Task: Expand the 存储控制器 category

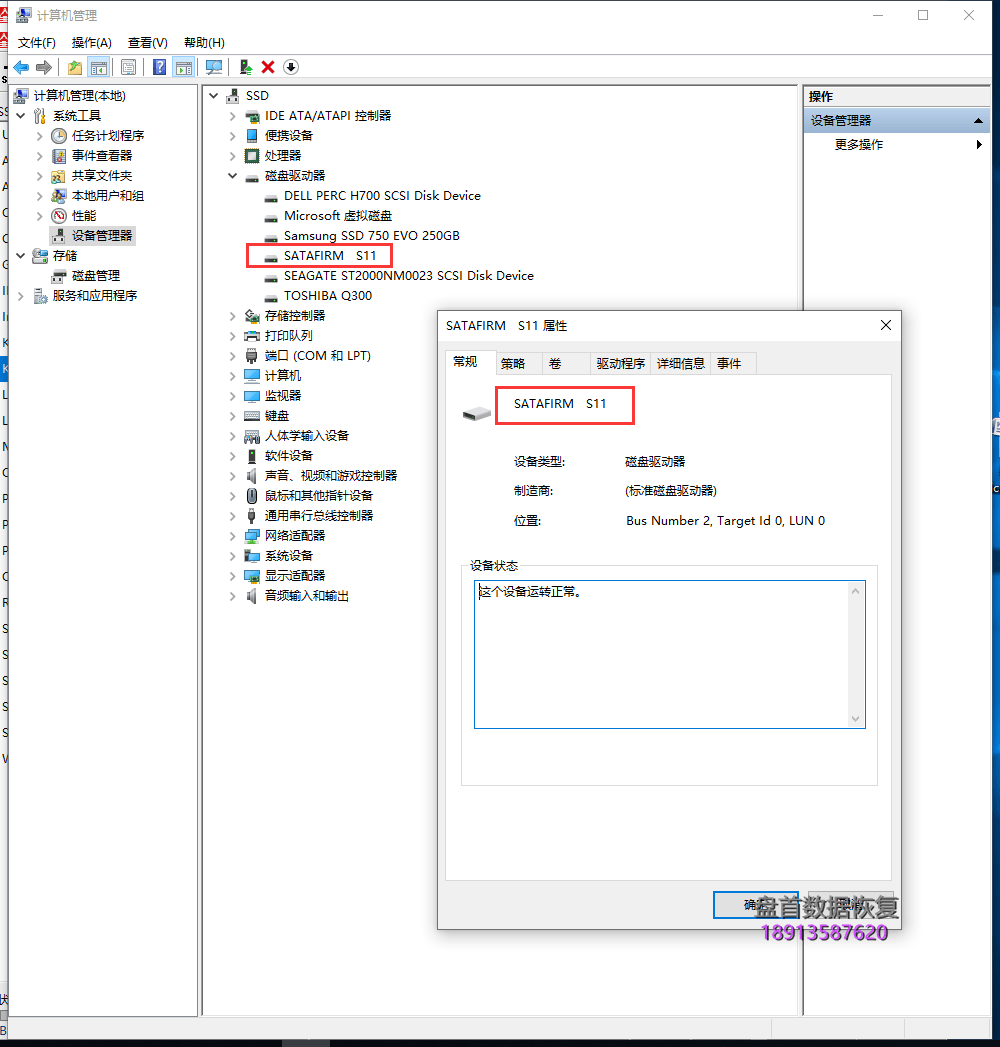Action: tap(232, 316)
